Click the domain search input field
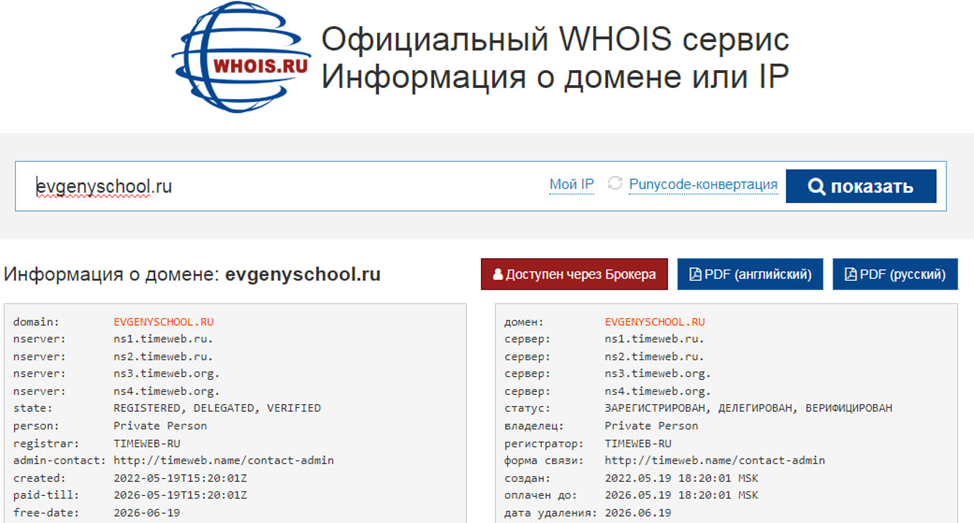Viewport: 974px width, 523px height. [x=280, y=186]
